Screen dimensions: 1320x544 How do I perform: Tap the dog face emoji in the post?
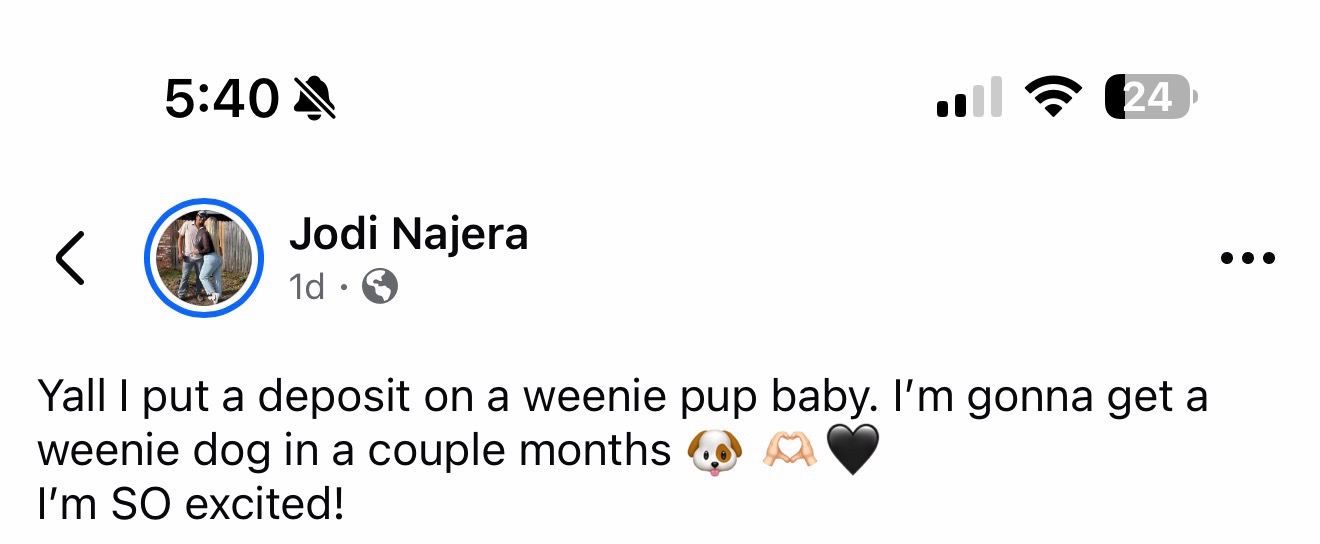[715, 452]
